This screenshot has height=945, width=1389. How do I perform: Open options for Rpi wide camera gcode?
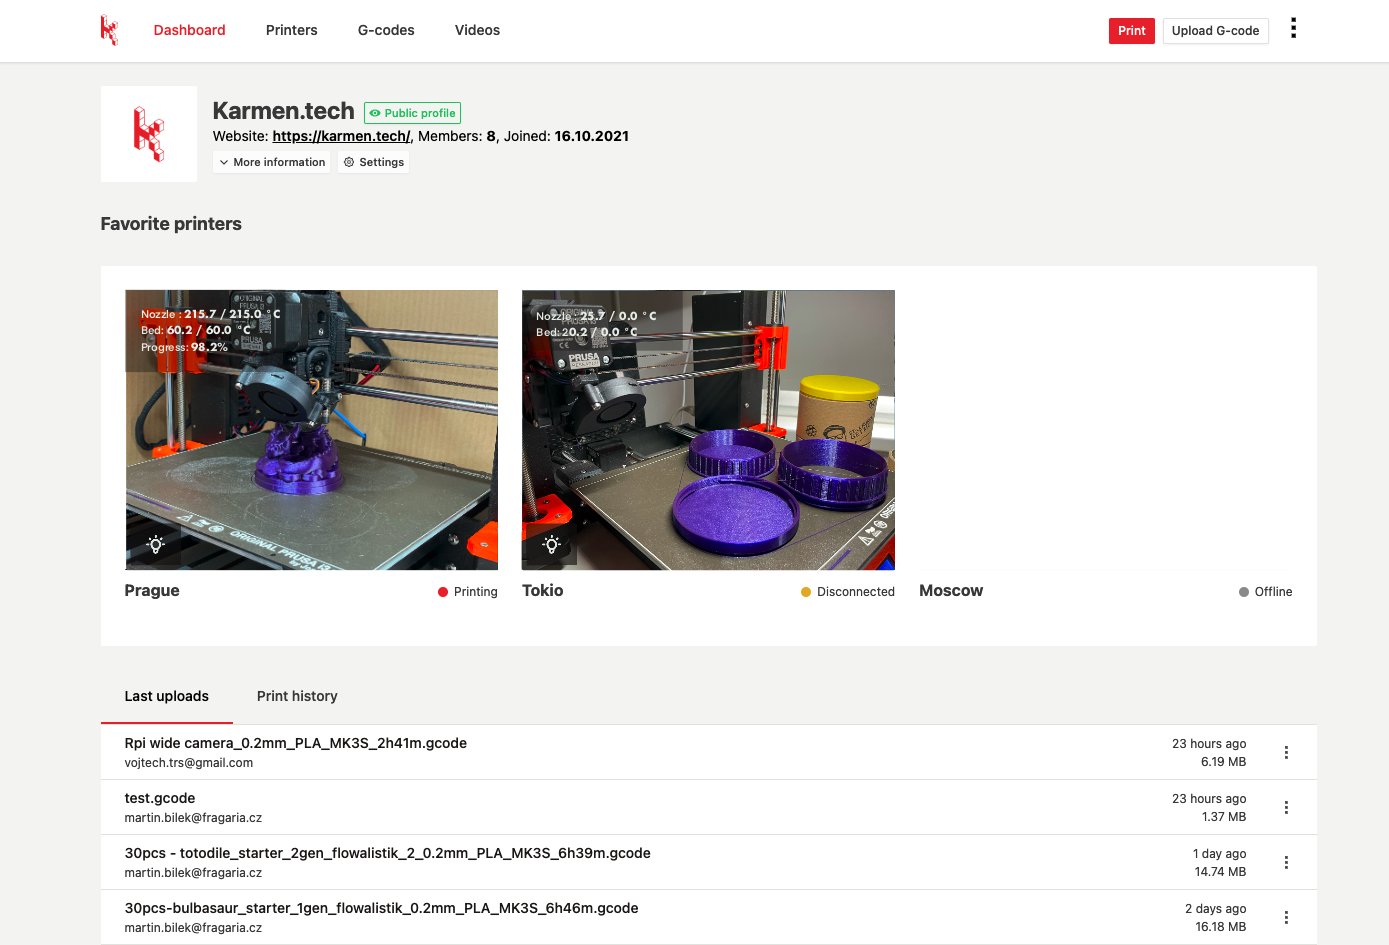tap(1286, 752)
